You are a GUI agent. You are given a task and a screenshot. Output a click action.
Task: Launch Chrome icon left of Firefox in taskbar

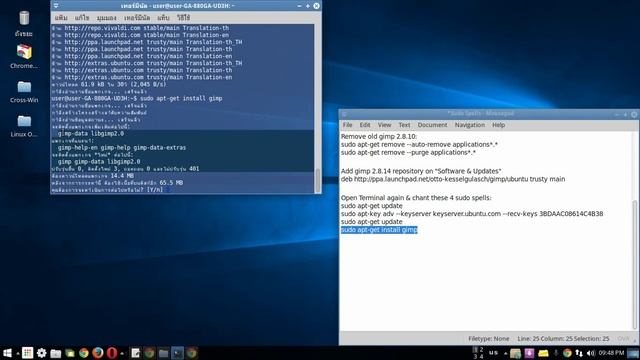(x=84, y=353)
